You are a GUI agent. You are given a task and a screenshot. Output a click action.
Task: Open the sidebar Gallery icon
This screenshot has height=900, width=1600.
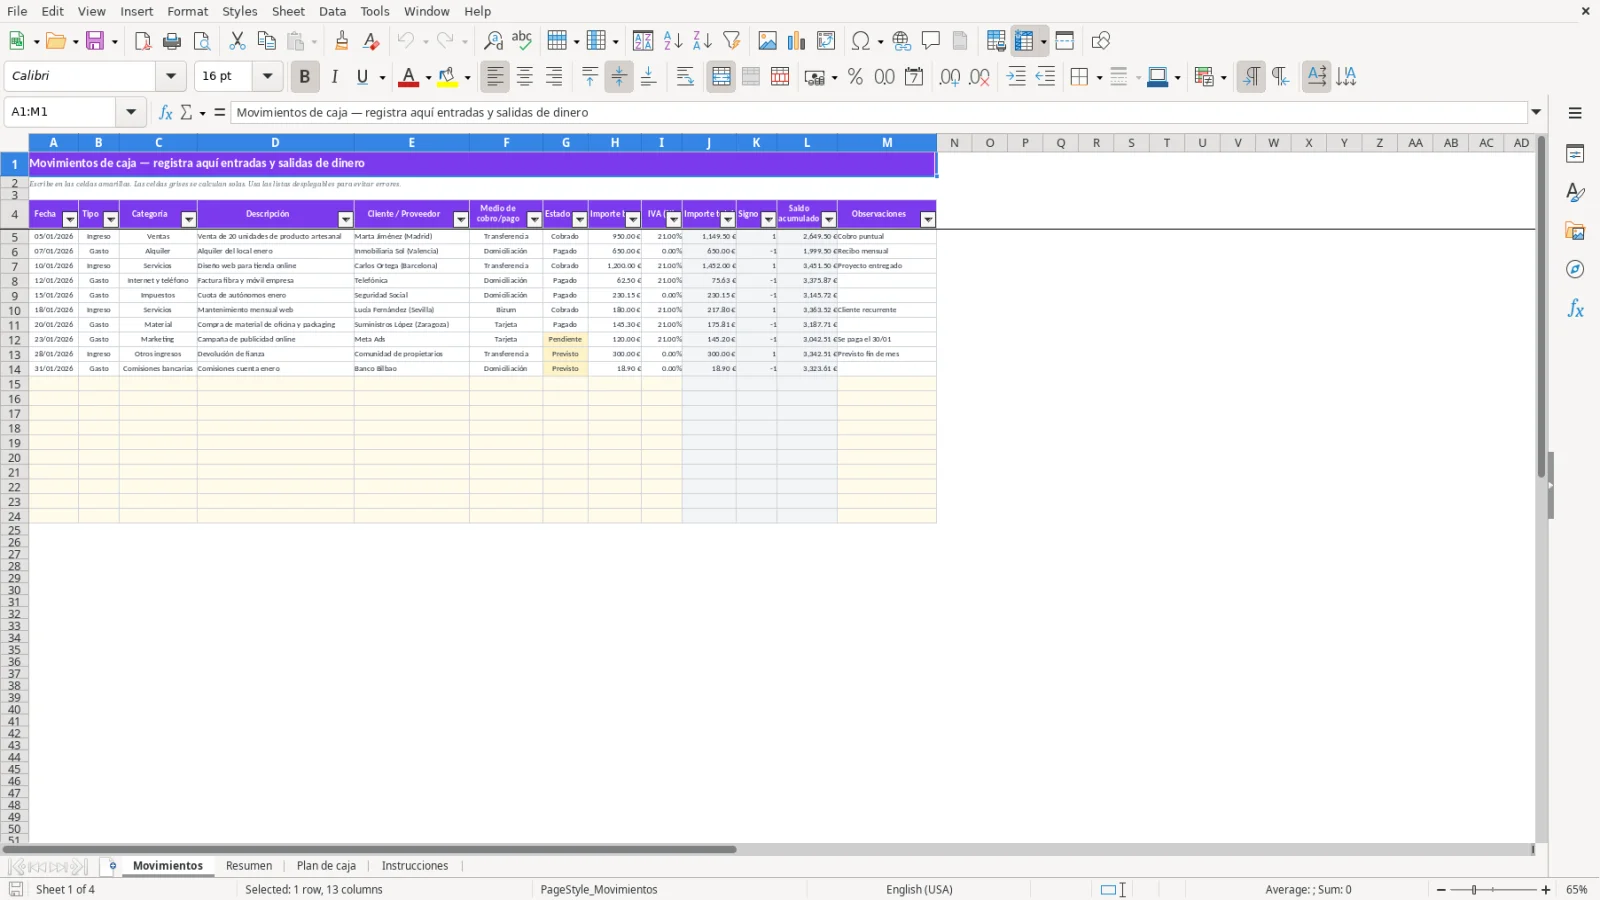pyautogui.click(x=1575, y=231)
